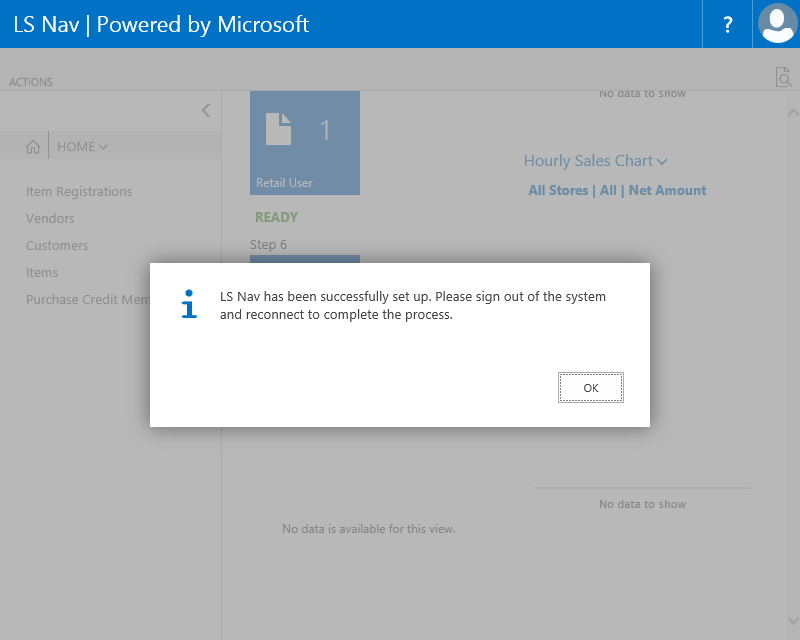Expand the HOME dropdown menu
The height and width of the screenshot is (640, 800).
click(x=82, y=147)
